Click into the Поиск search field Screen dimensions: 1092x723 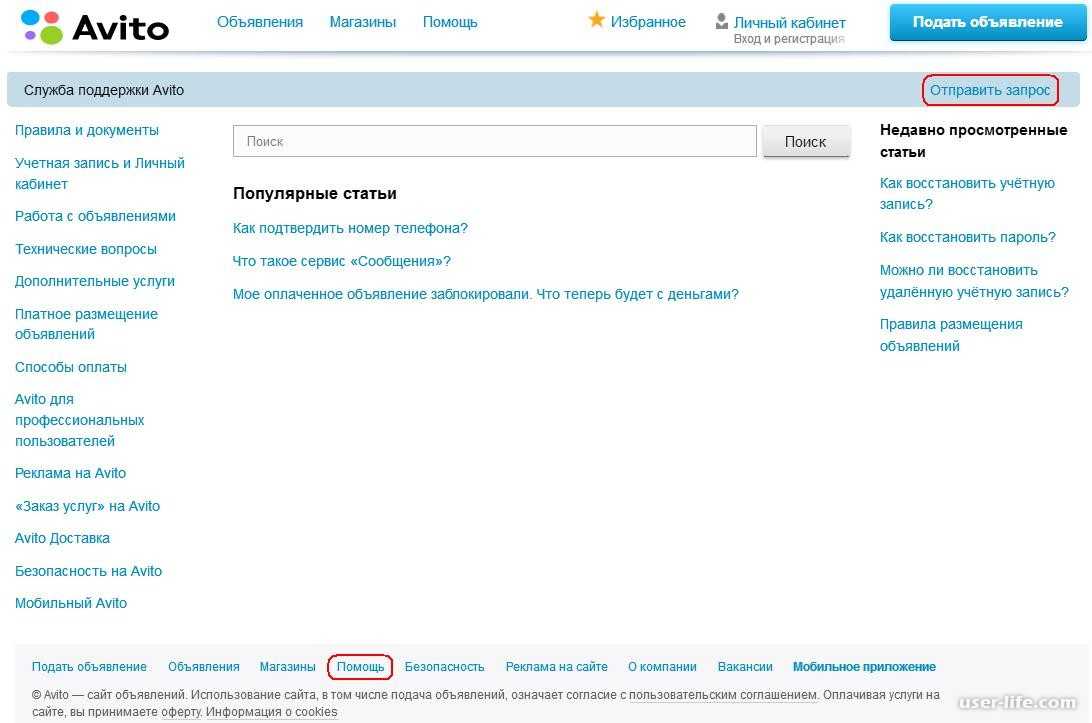pos(494,141)
